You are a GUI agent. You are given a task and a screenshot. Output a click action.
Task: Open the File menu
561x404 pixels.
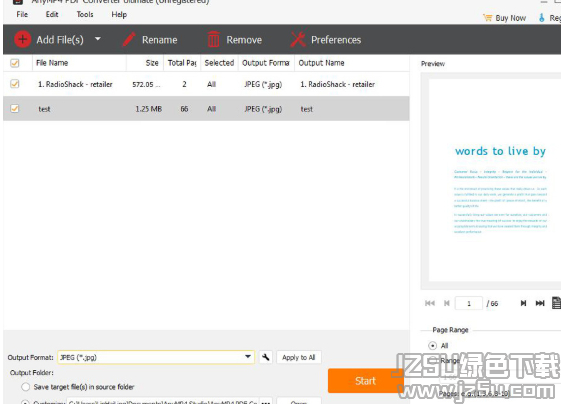[22, 14]
